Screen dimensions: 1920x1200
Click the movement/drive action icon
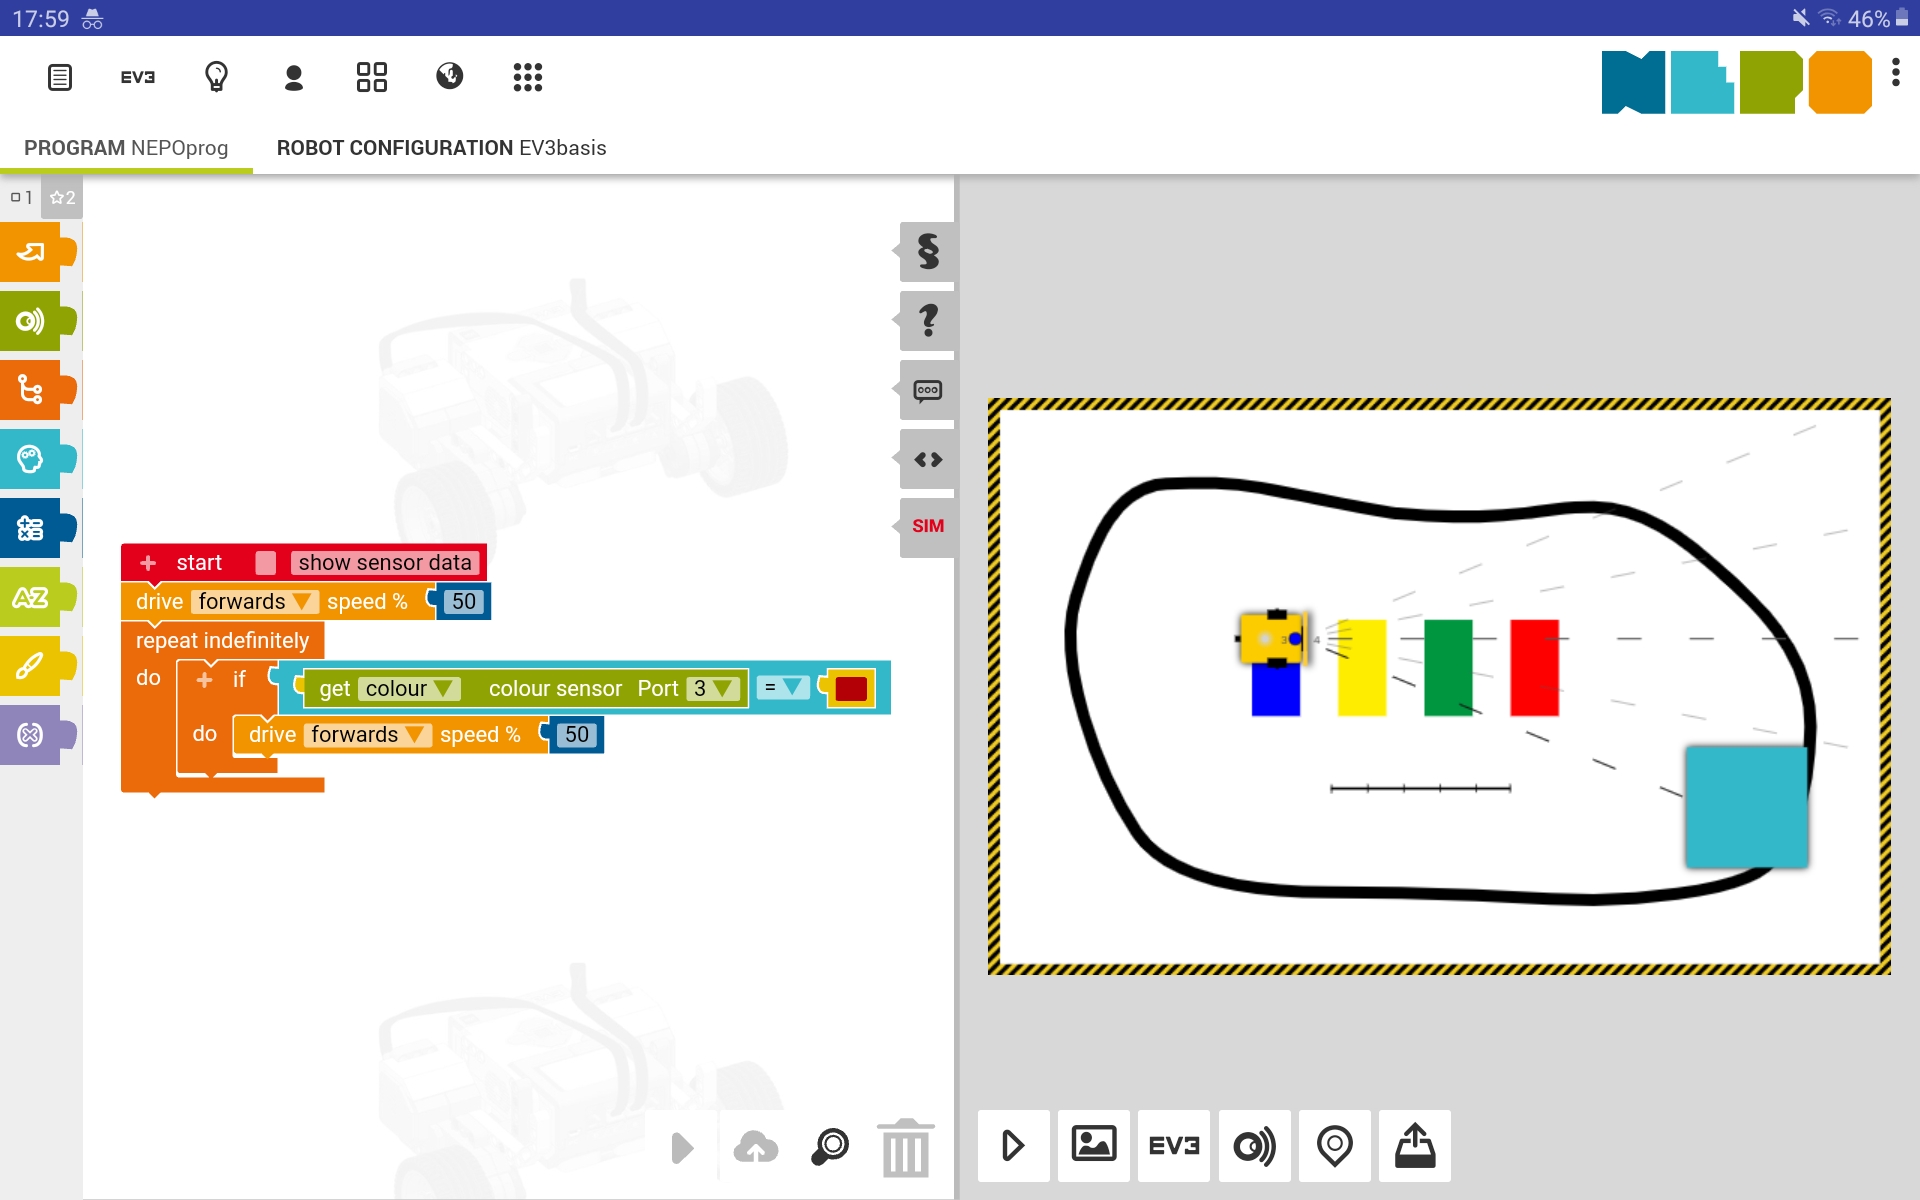35,252
